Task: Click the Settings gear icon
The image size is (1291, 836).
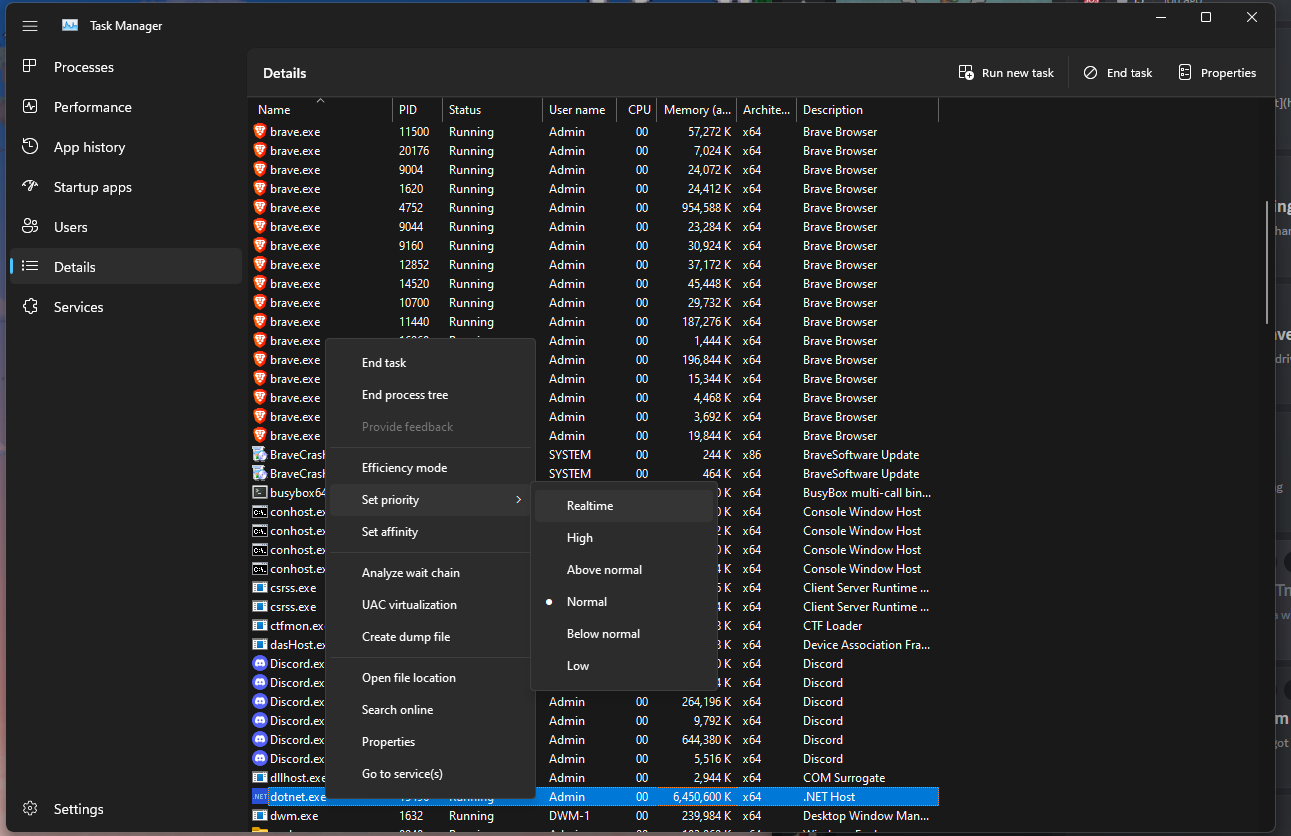Action: pos(30,809)
